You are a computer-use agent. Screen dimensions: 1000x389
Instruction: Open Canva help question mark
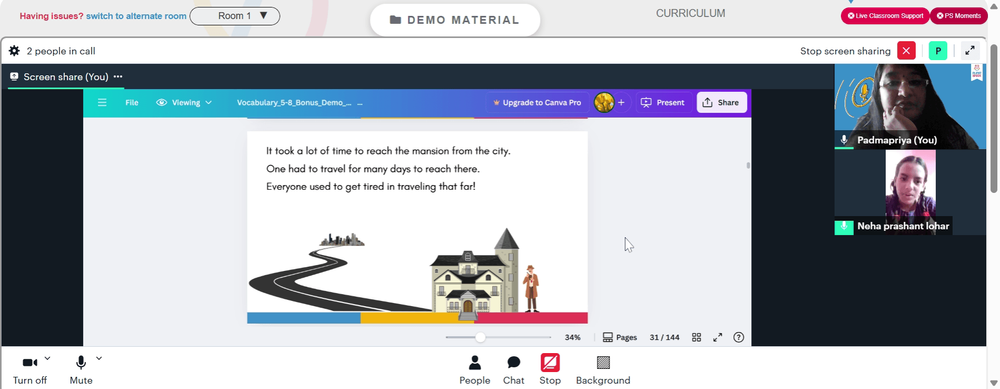click(x=739, y=337)
